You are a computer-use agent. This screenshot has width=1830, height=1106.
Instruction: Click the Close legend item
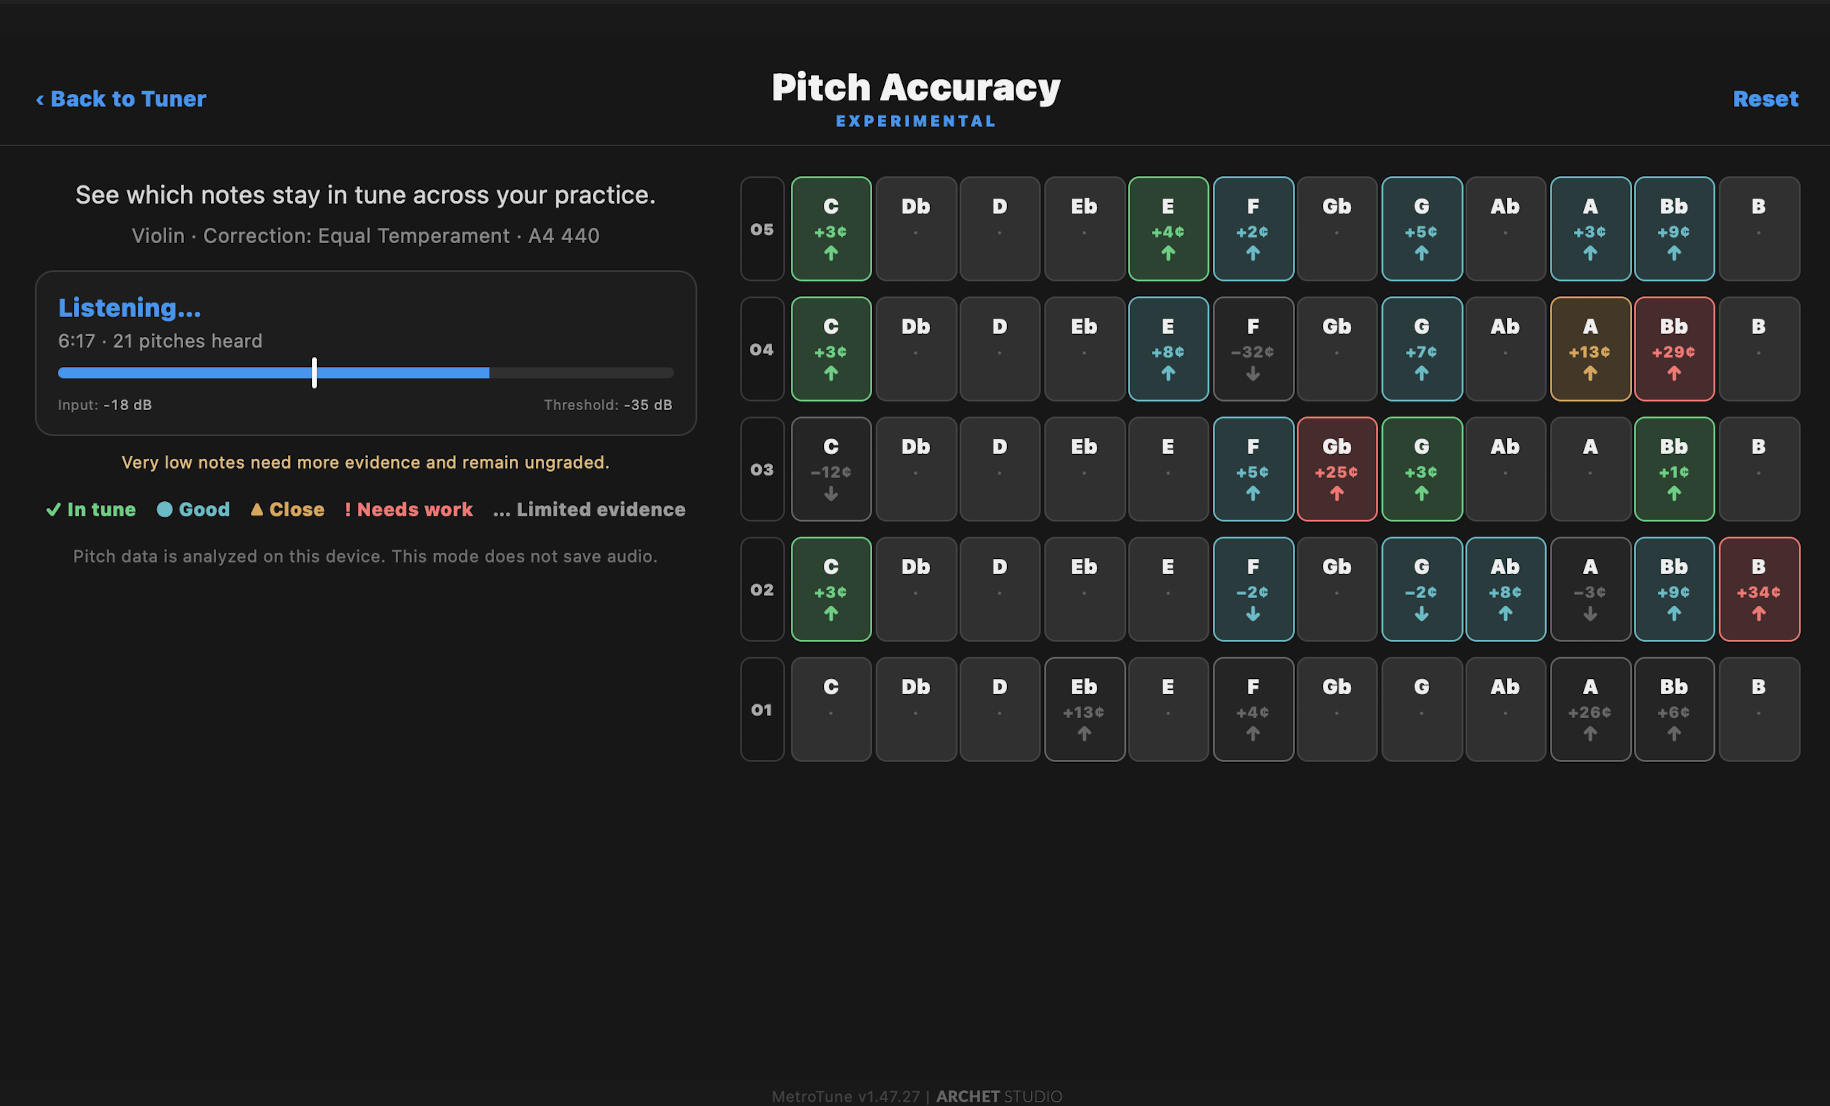[287, 510]
